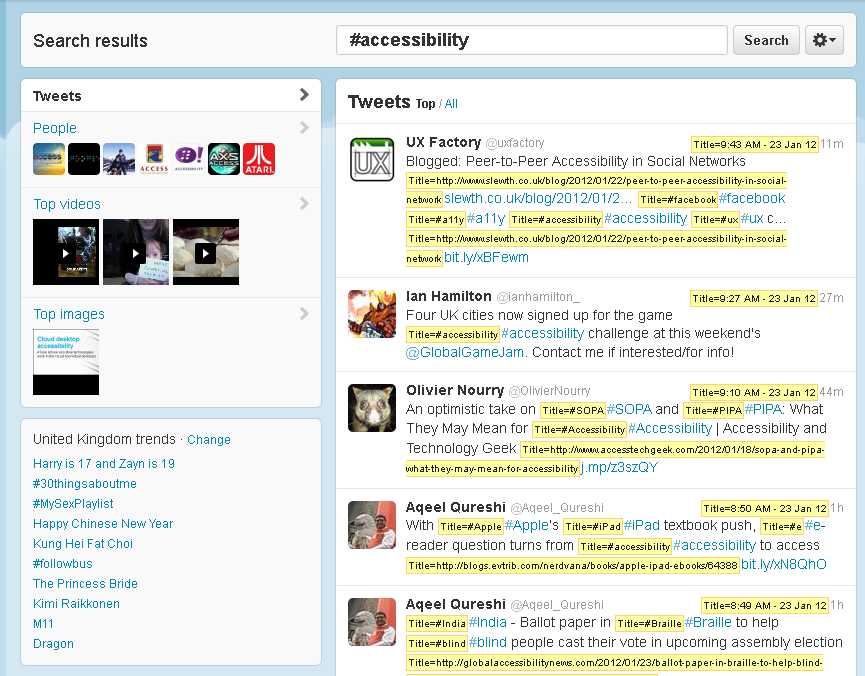Expand the Top videos section chevron
The width and height of the screenshot is (865, 676).
click(304, 204)
